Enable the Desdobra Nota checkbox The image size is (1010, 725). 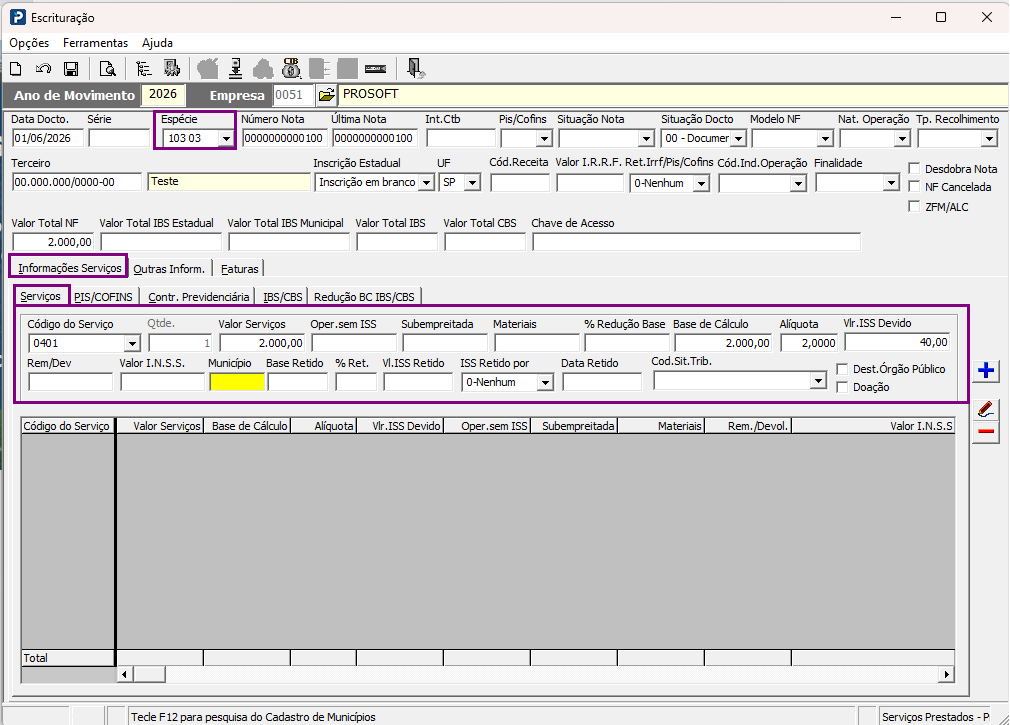914,169
